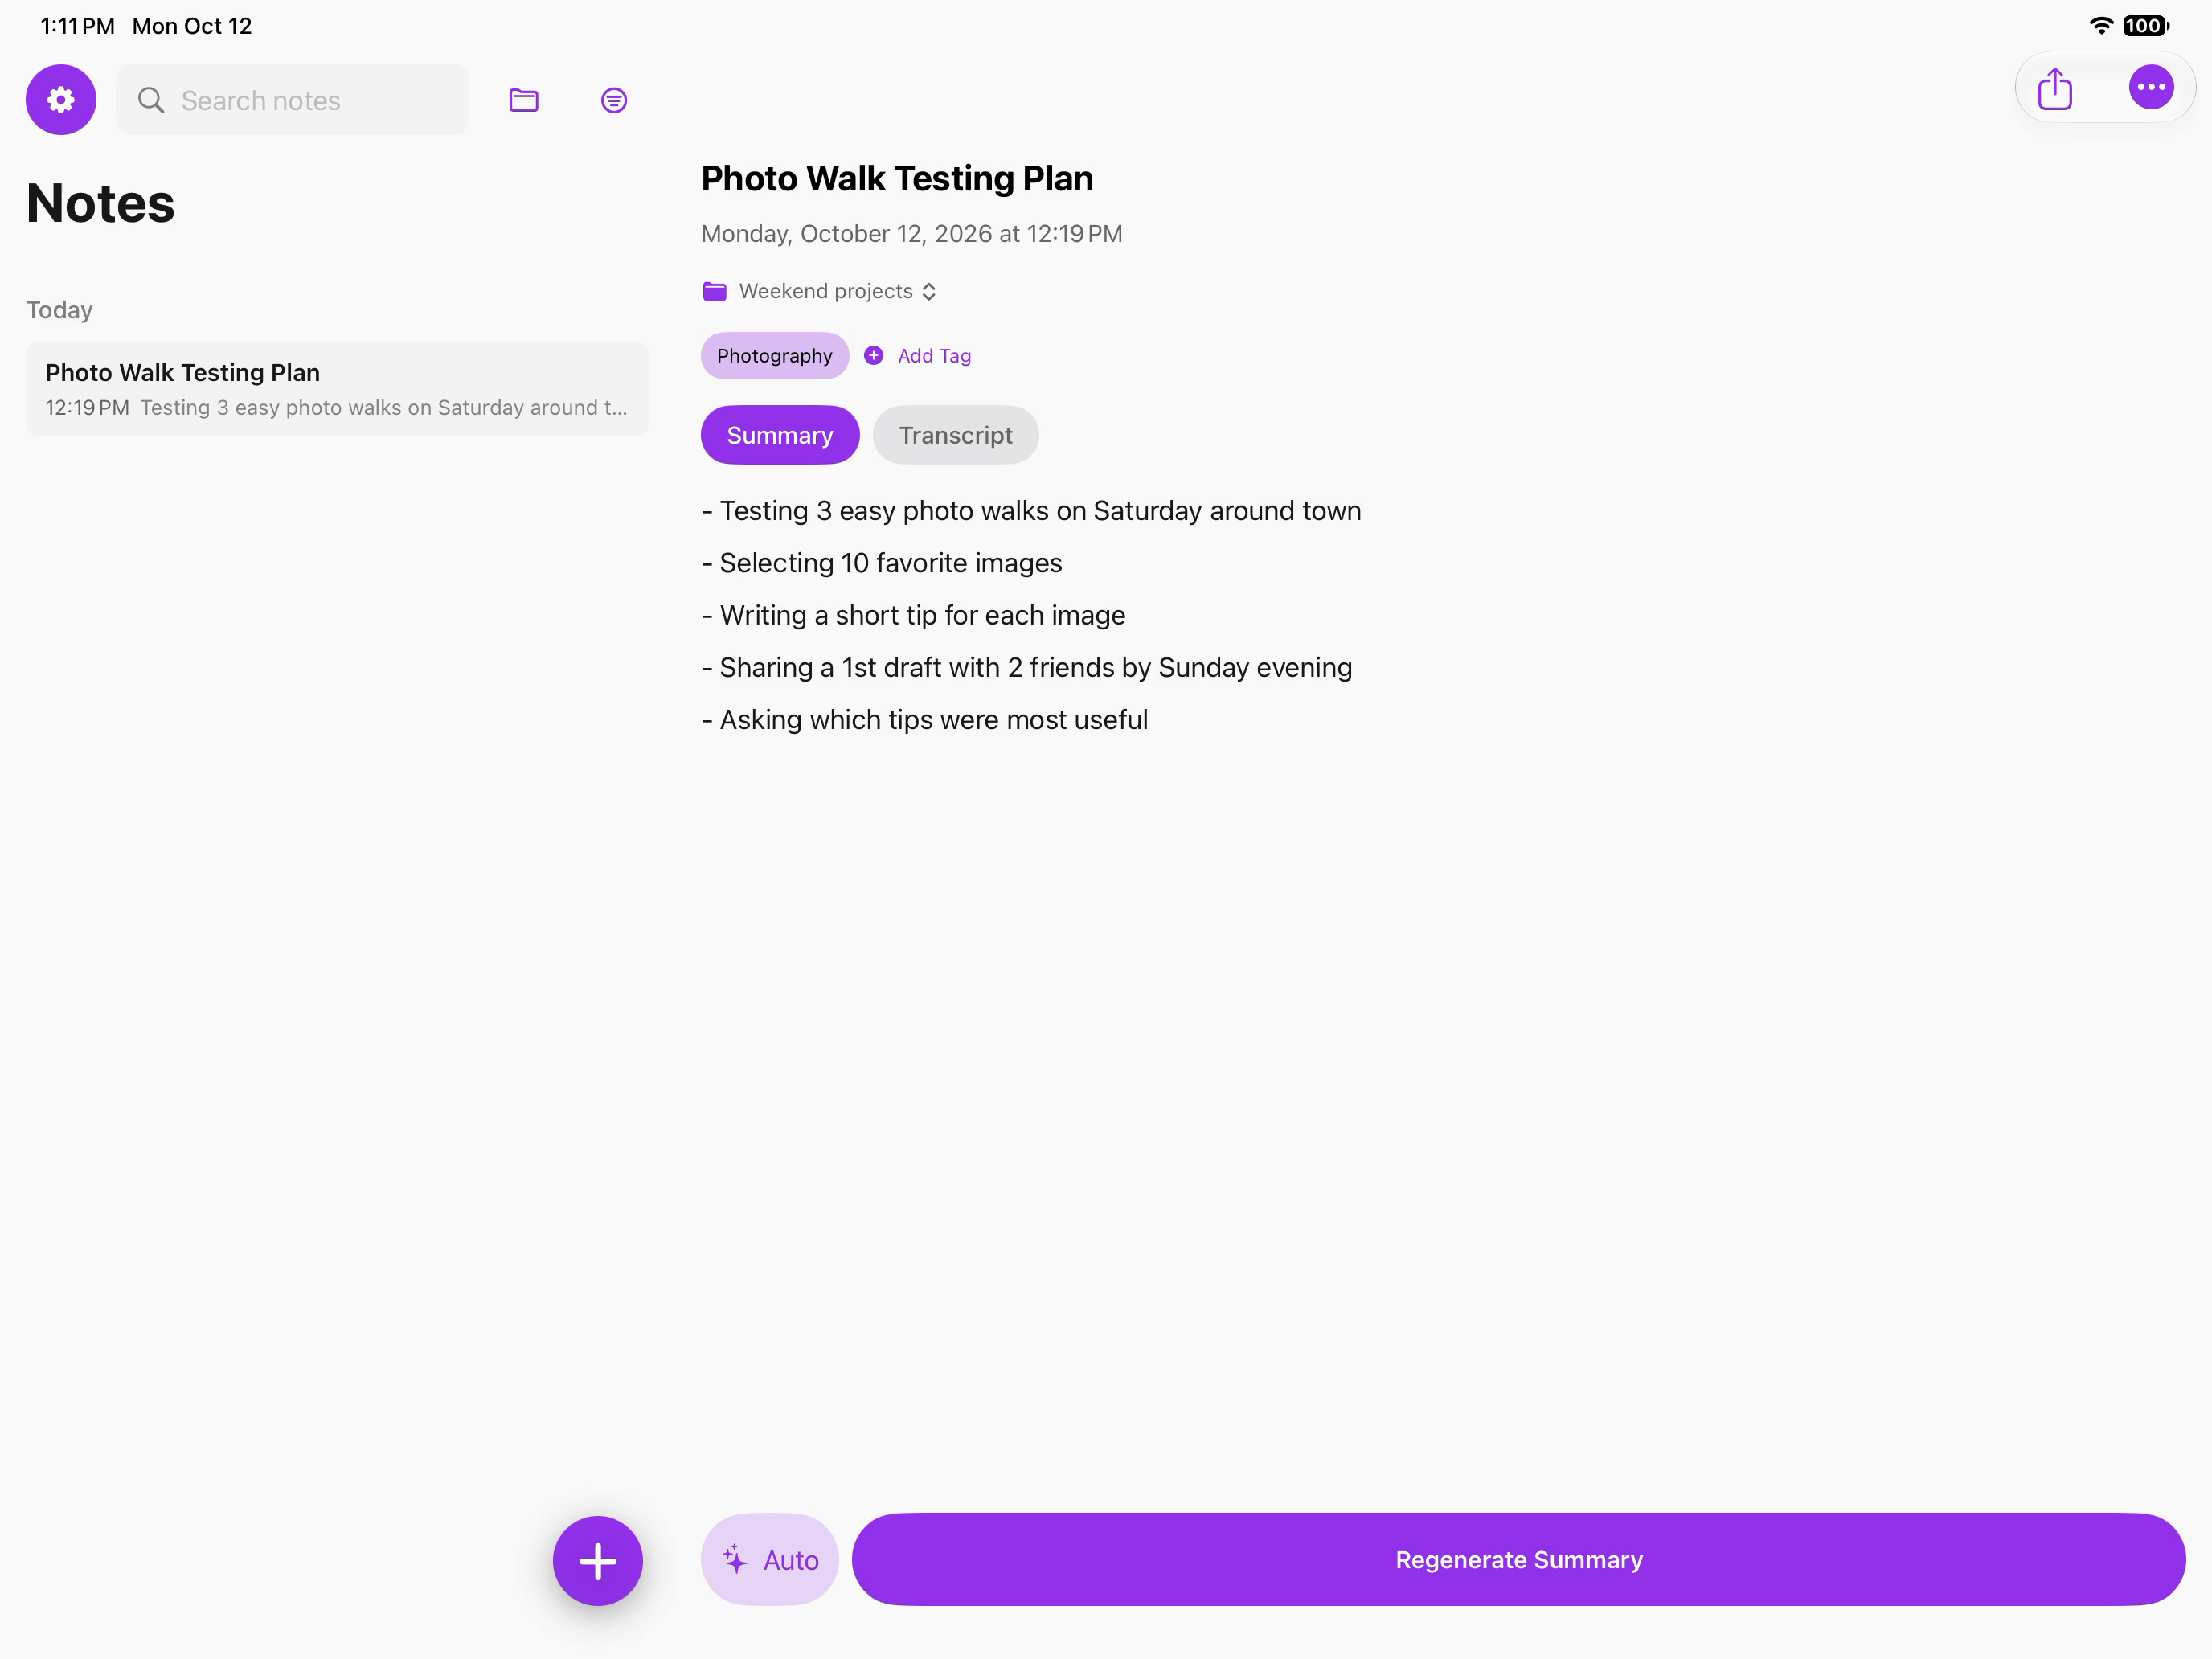The image size is (2212, 1659).
Task: Click line 'Testing 3 easy photo walks on Saturday'
Action: (1031, 511)
